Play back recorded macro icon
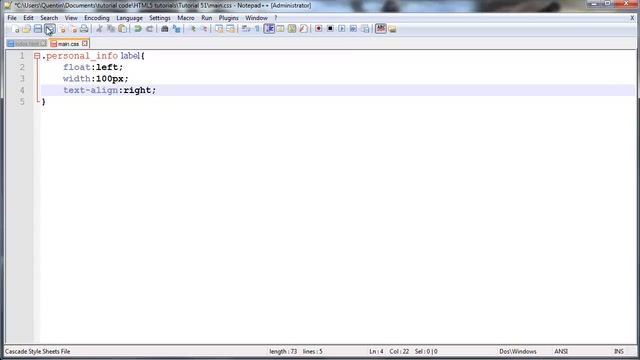640x360 pixels. coord(342,29)
